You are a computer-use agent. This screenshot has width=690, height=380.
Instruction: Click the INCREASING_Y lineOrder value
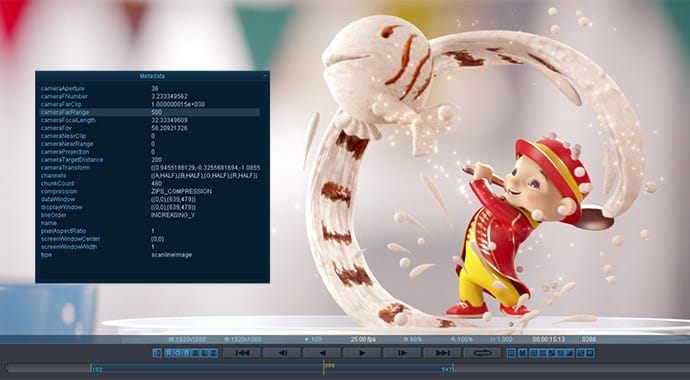pyautogui.click(x=173, y=215)
